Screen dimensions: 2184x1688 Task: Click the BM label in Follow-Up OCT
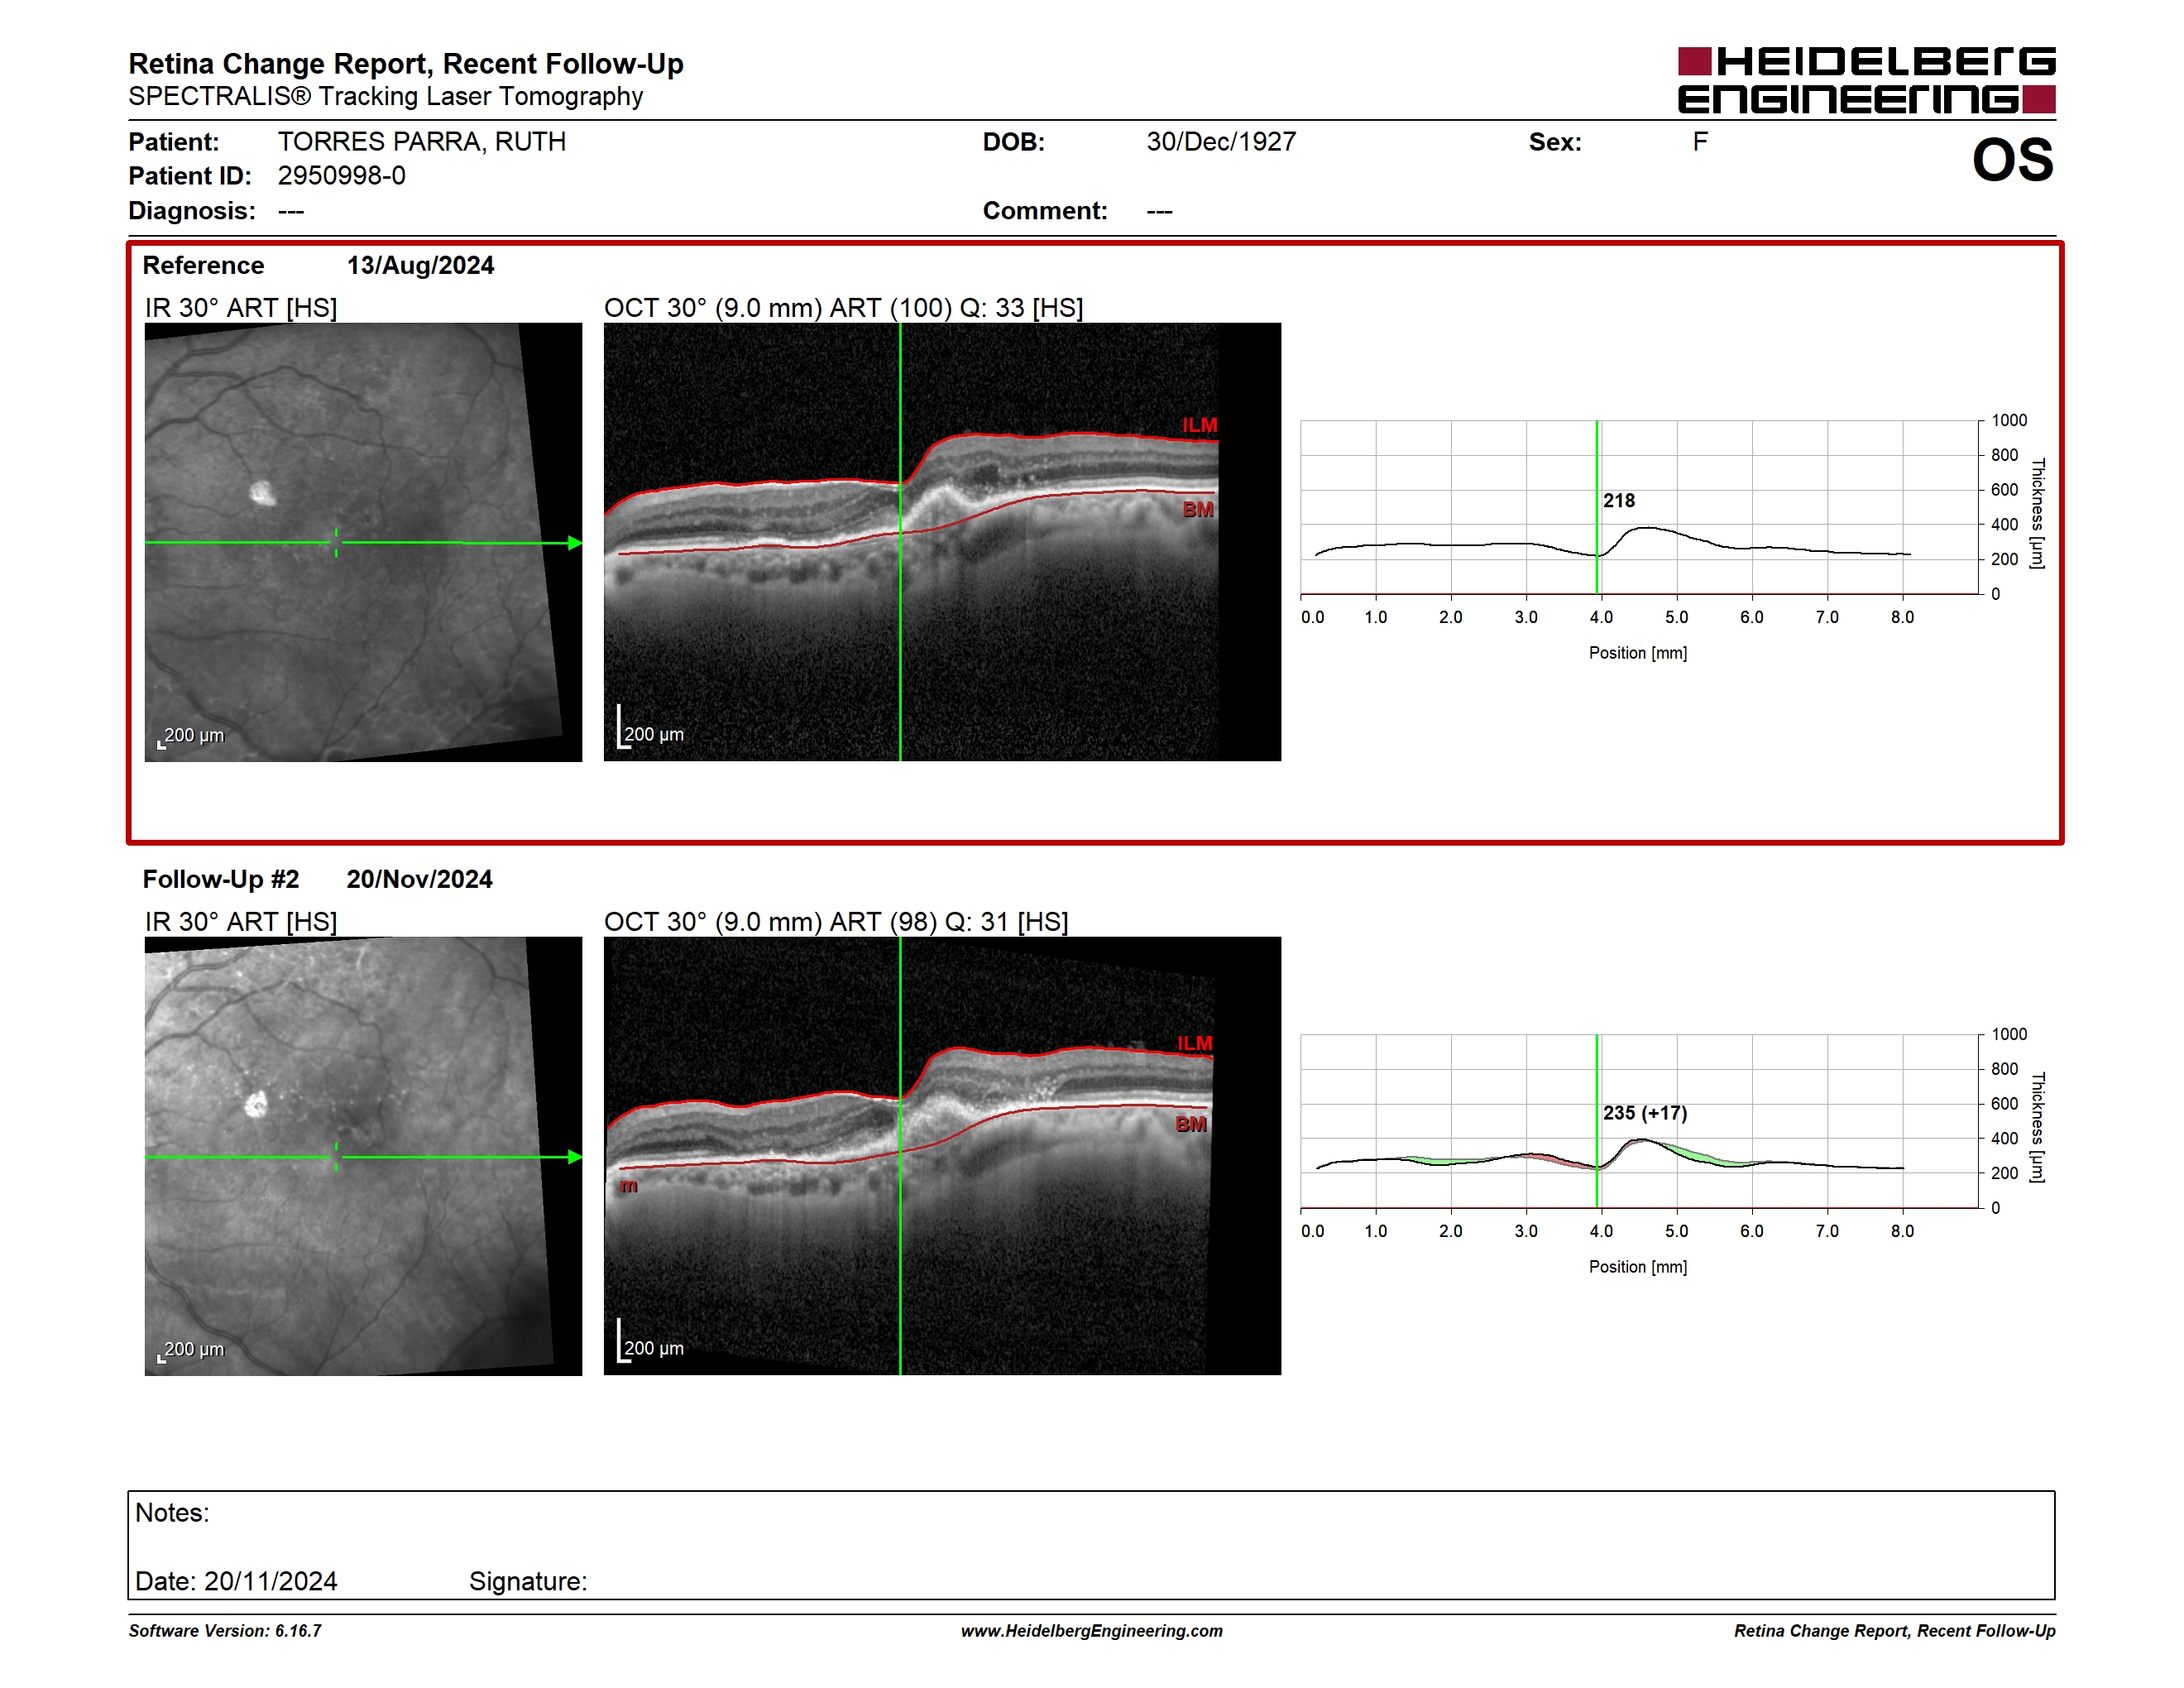click(x=1191, y=1124)
